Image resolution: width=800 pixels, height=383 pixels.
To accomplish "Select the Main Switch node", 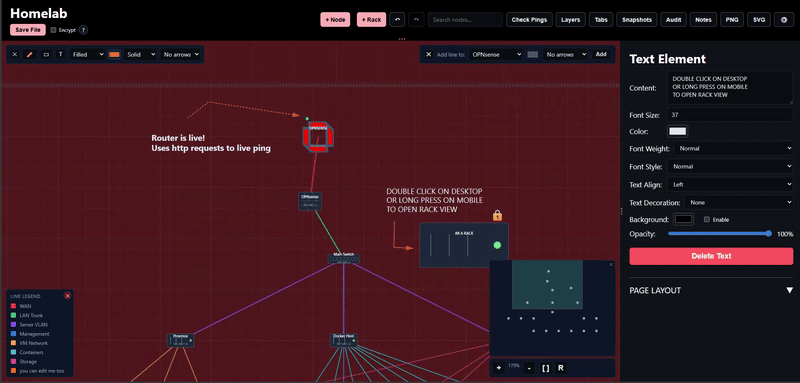I will tap(344, 258).
